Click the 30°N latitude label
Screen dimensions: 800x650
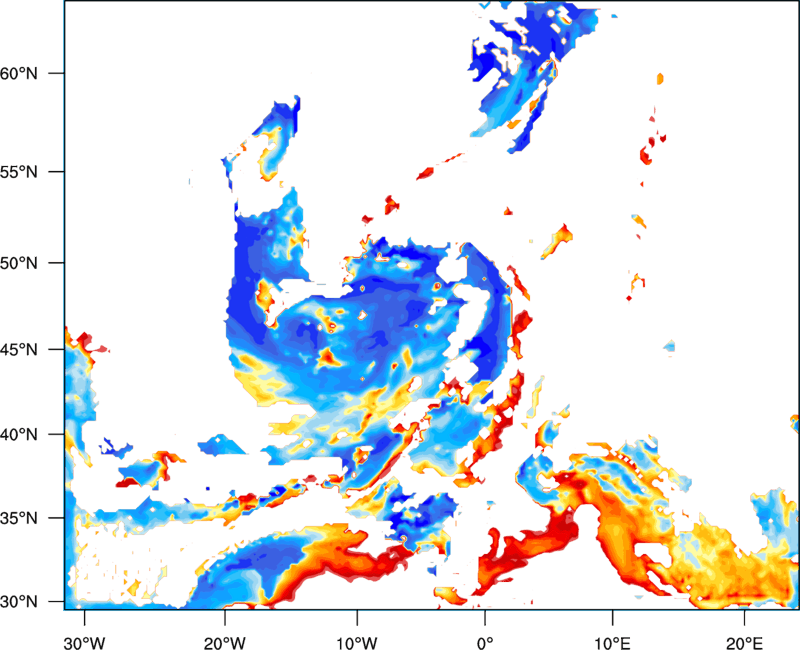tap(19, 602)
